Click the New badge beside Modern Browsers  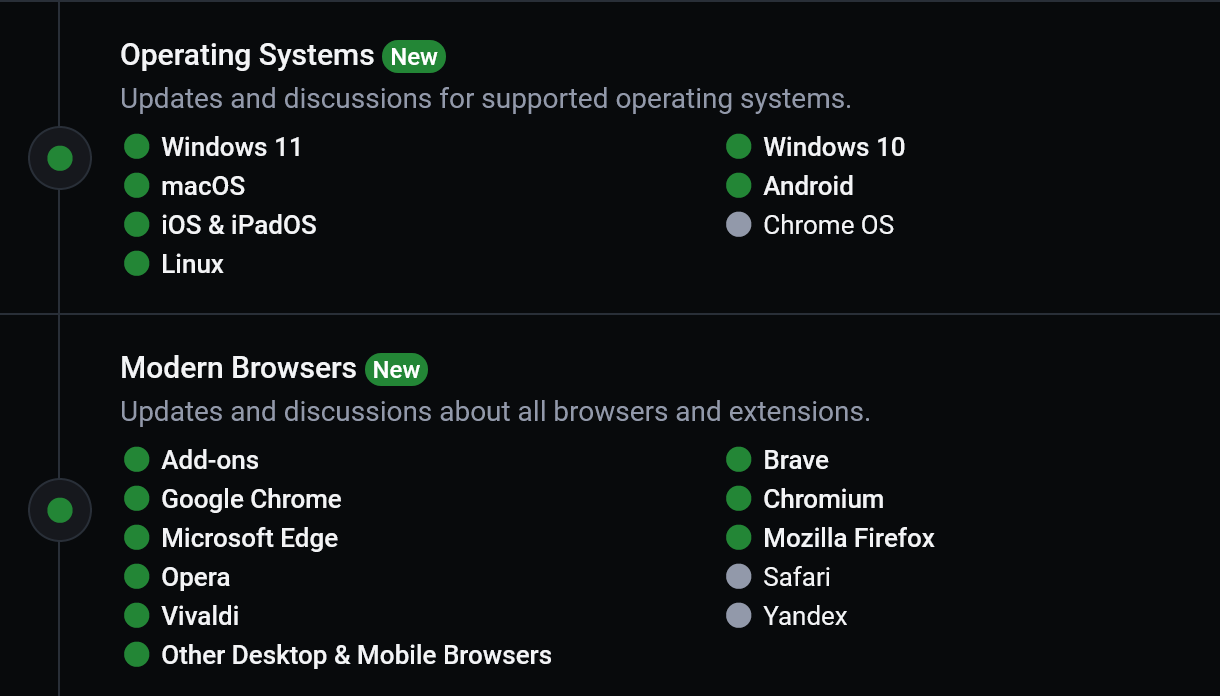[x=396, y=370]
